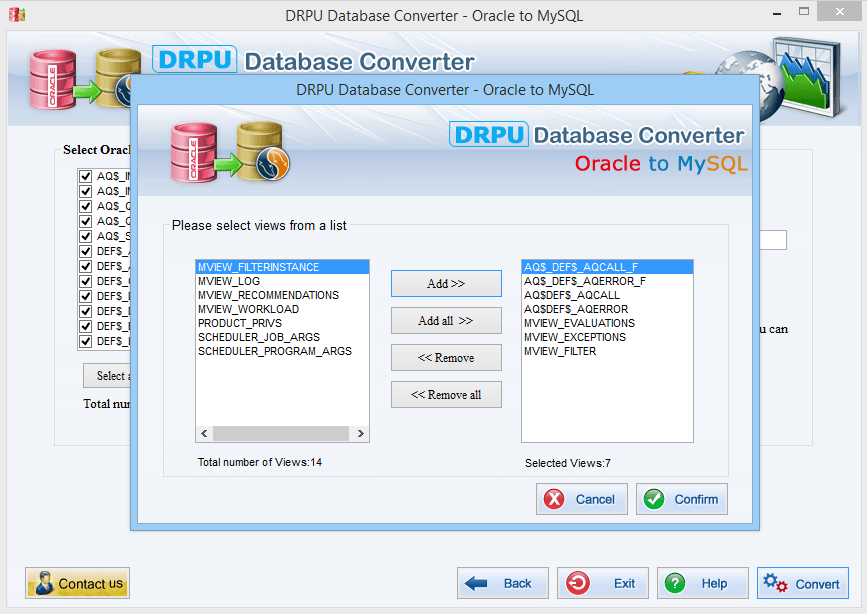Select PRODUCT_PRIVS in available views
The height and width of the screenshot is (614, 867).
pos(282,323)
